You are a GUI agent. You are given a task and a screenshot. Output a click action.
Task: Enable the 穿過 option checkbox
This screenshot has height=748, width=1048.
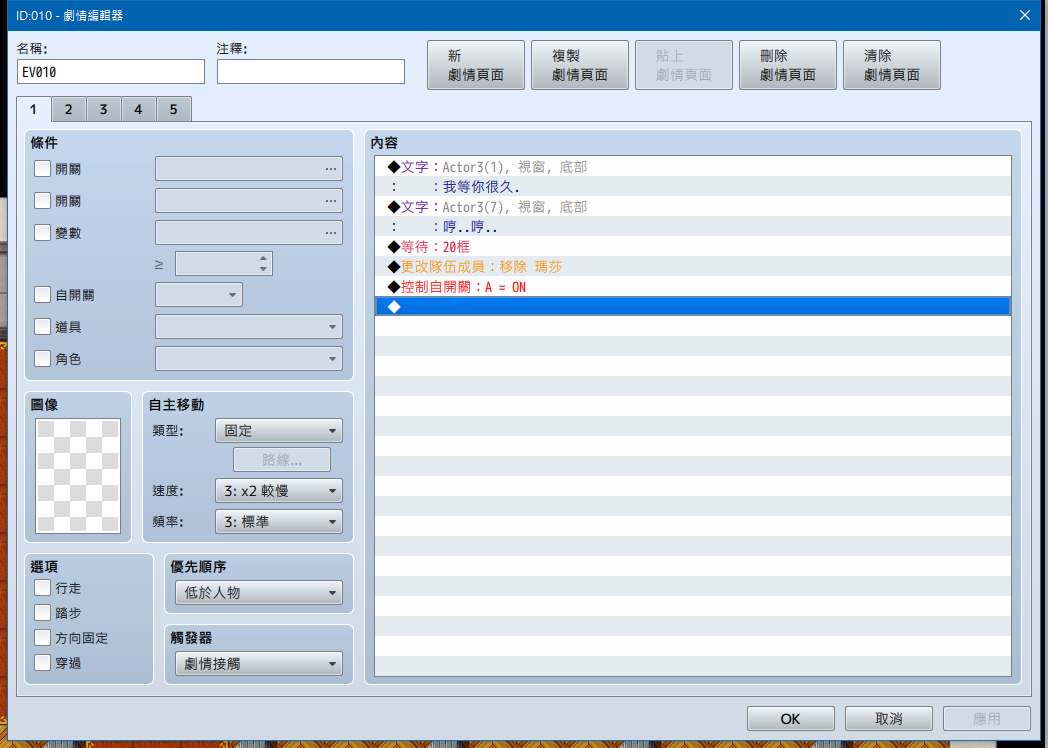point(42,663)
